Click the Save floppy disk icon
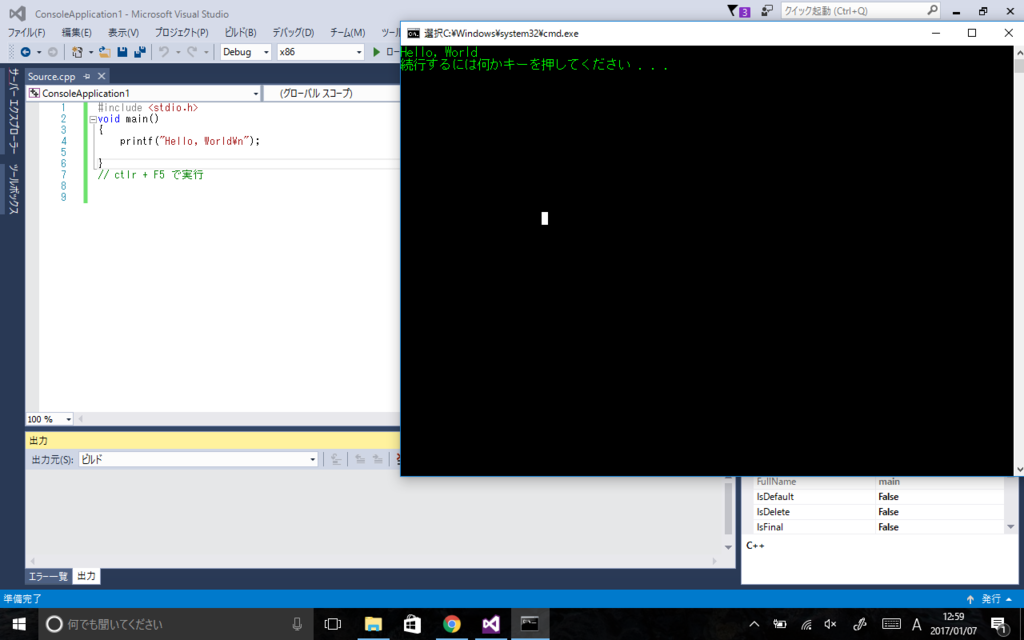Screen dimensions: 1024x640 tap(122, 52)
